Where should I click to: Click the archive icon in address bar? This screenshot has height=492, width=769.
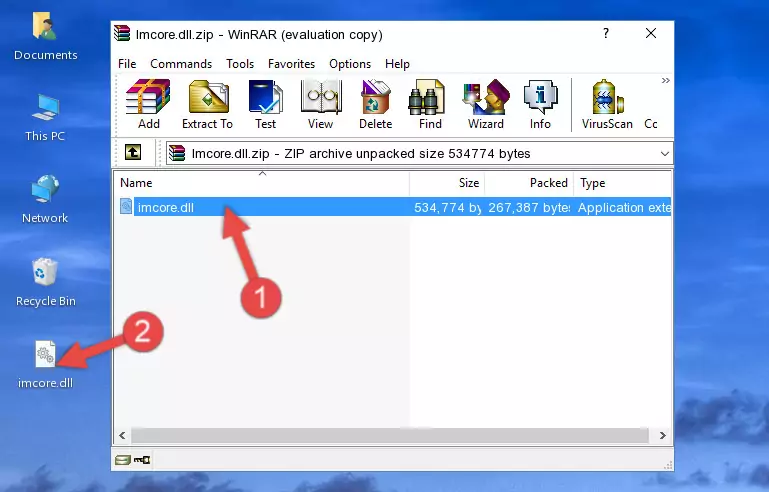coord(177,153)
